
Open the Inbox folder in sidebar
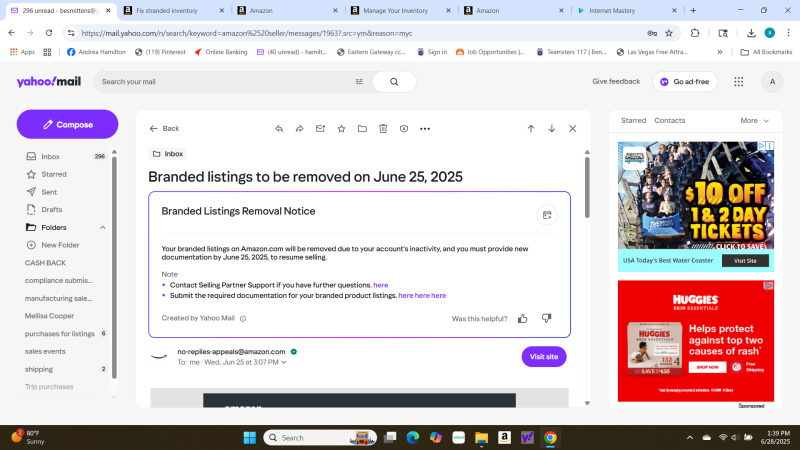[x=50, y=156]
